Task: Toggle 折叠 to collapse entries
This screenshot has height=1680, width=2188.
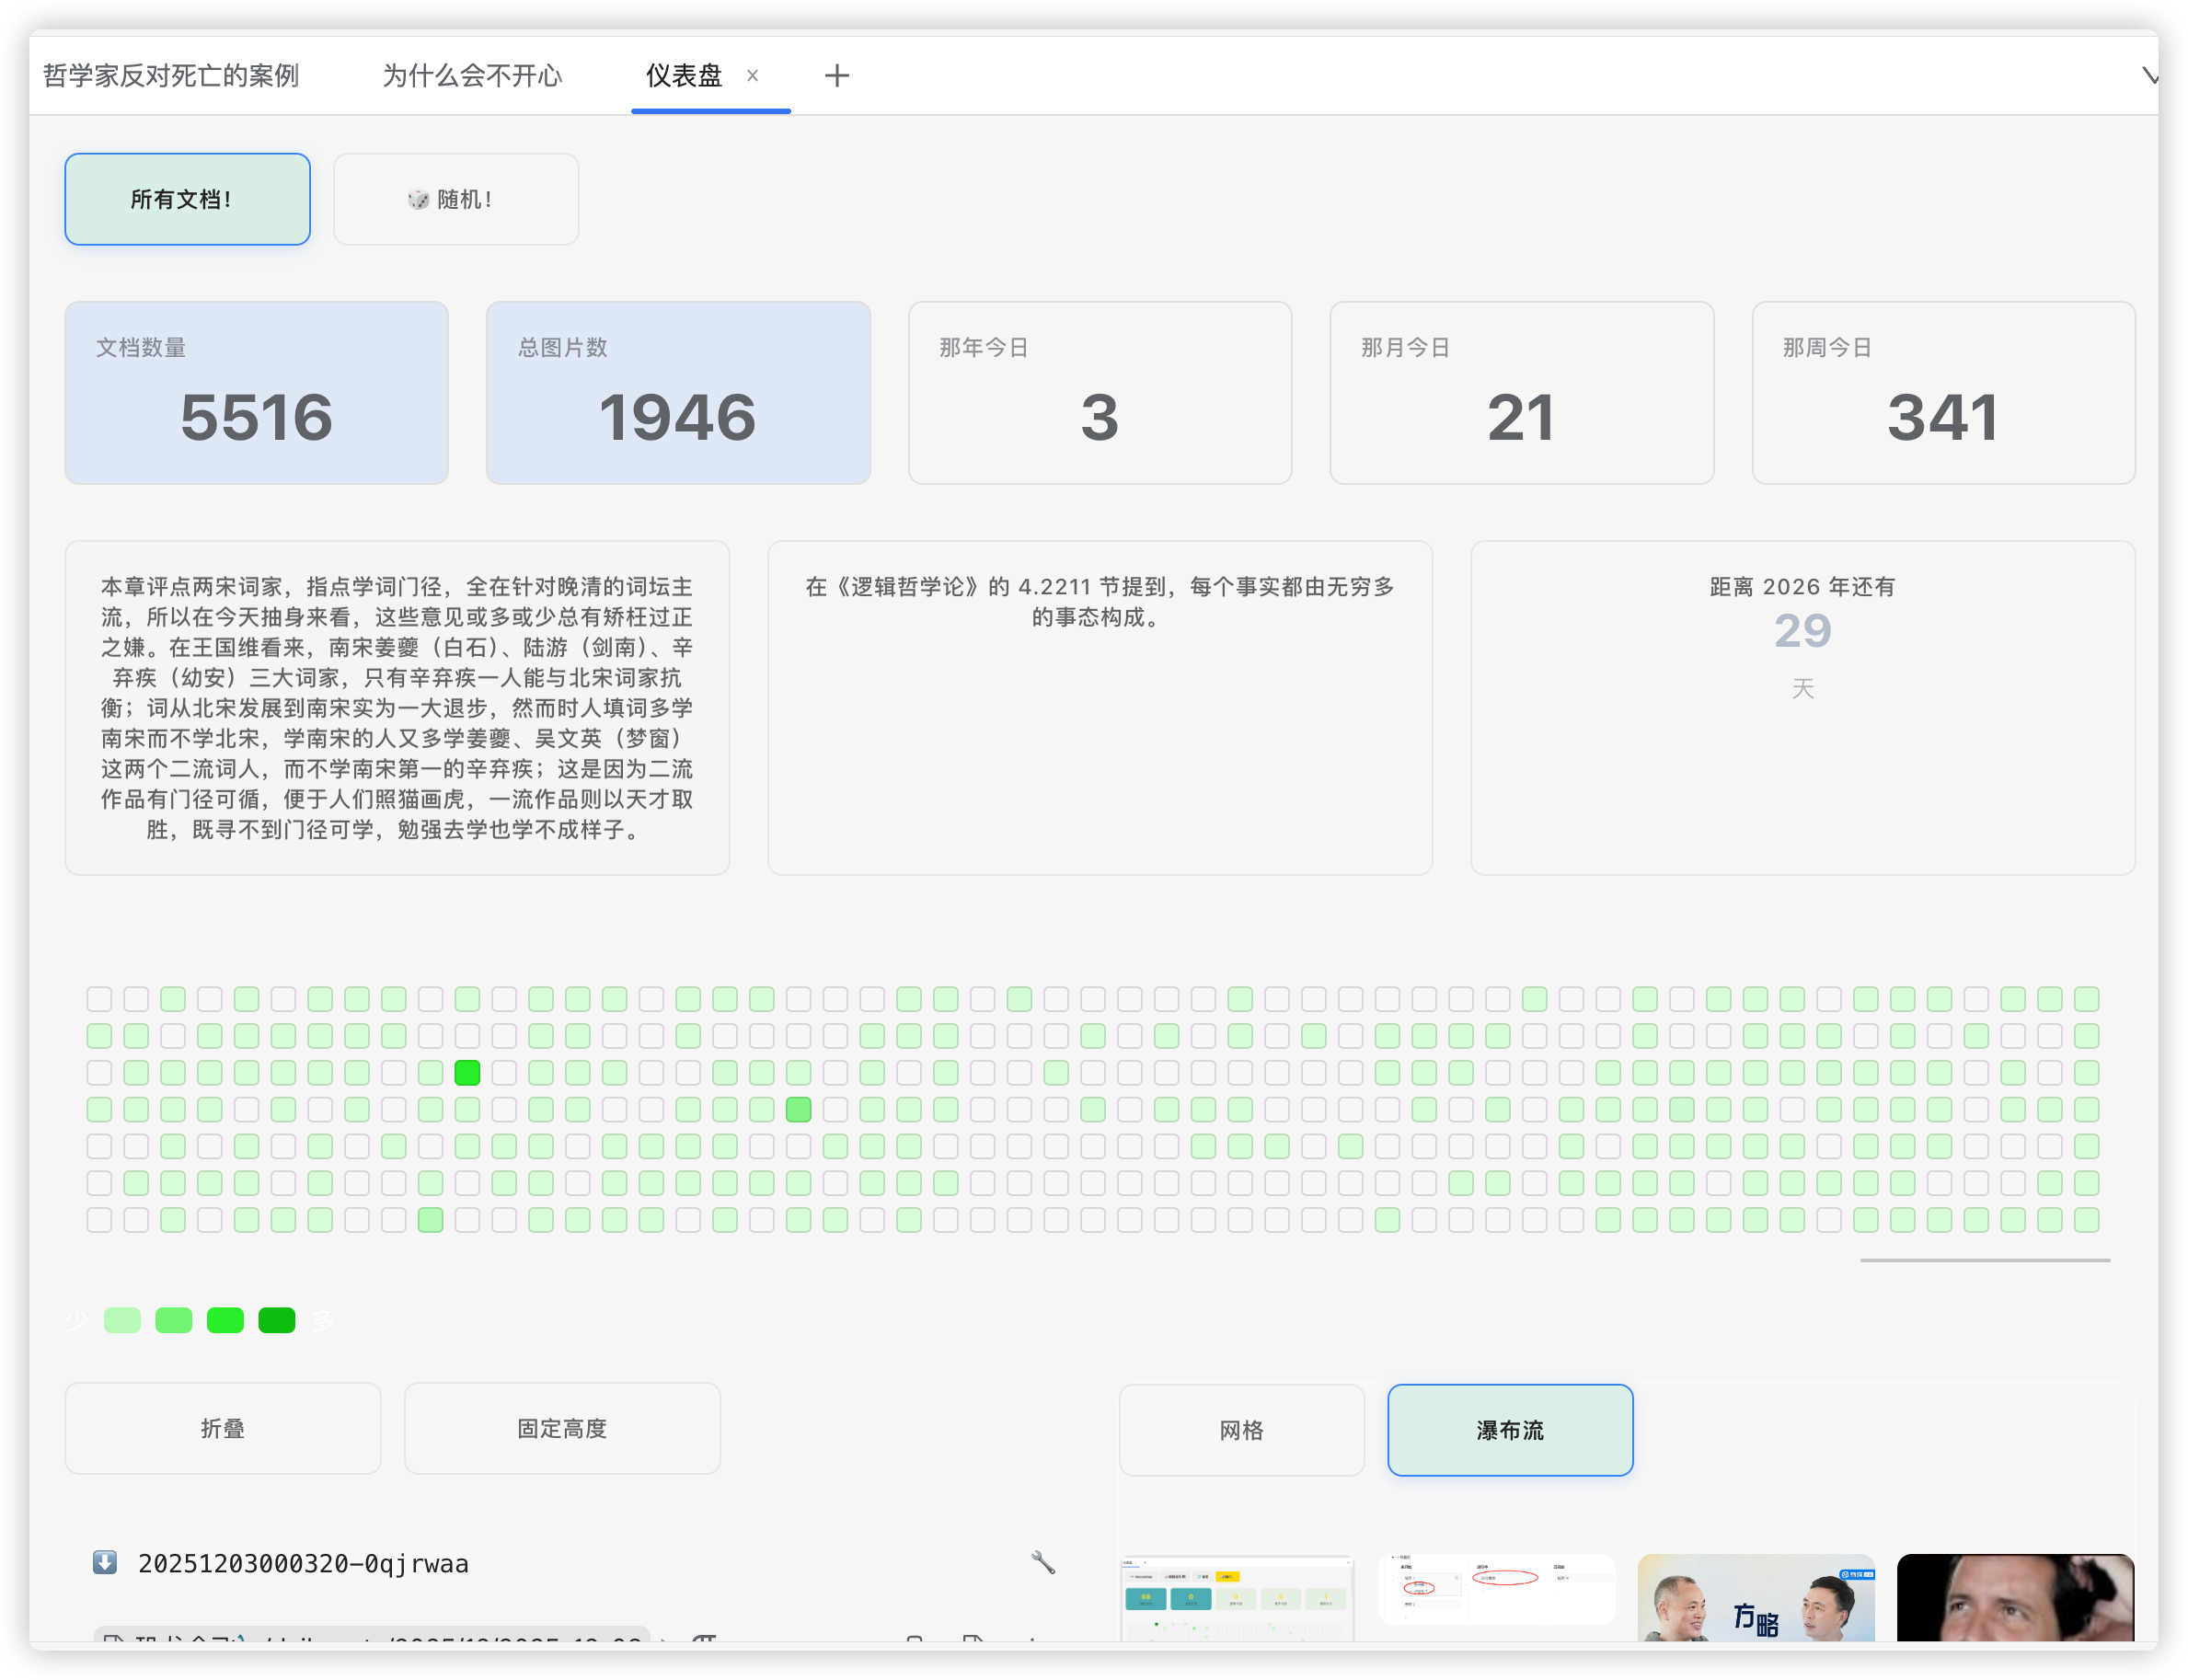Action: pyautogui.click(x=223, y=1428)
